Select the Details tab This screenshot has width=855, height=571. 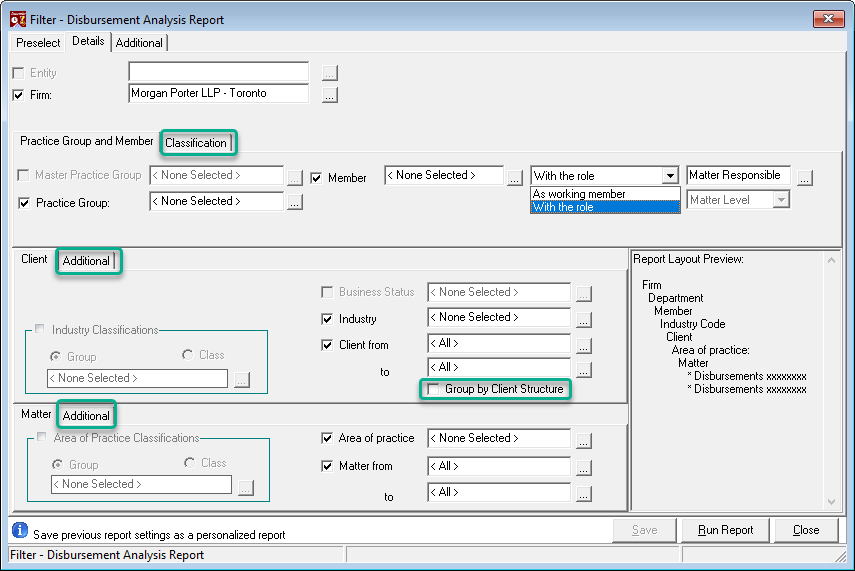point(88,41)
